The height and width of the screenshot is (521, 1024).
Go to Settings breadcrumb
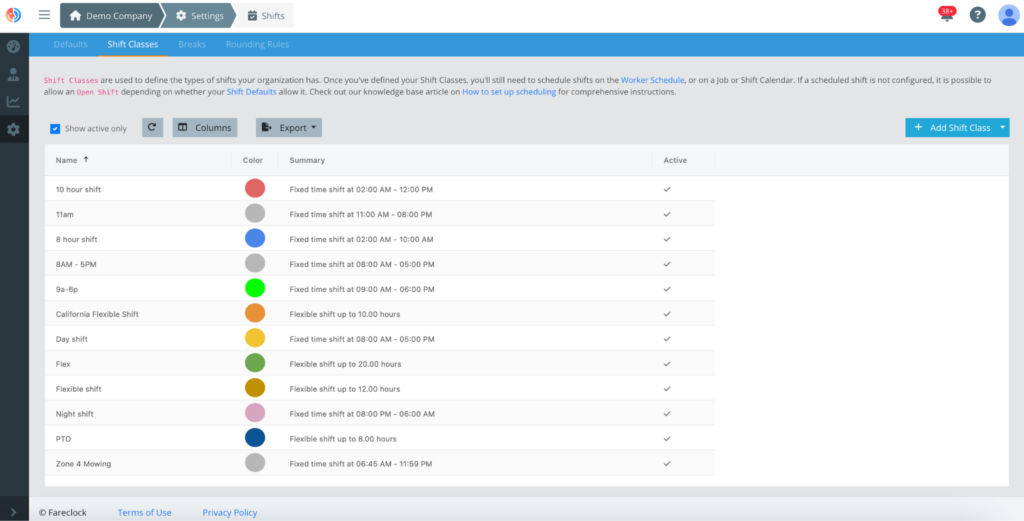200,16
